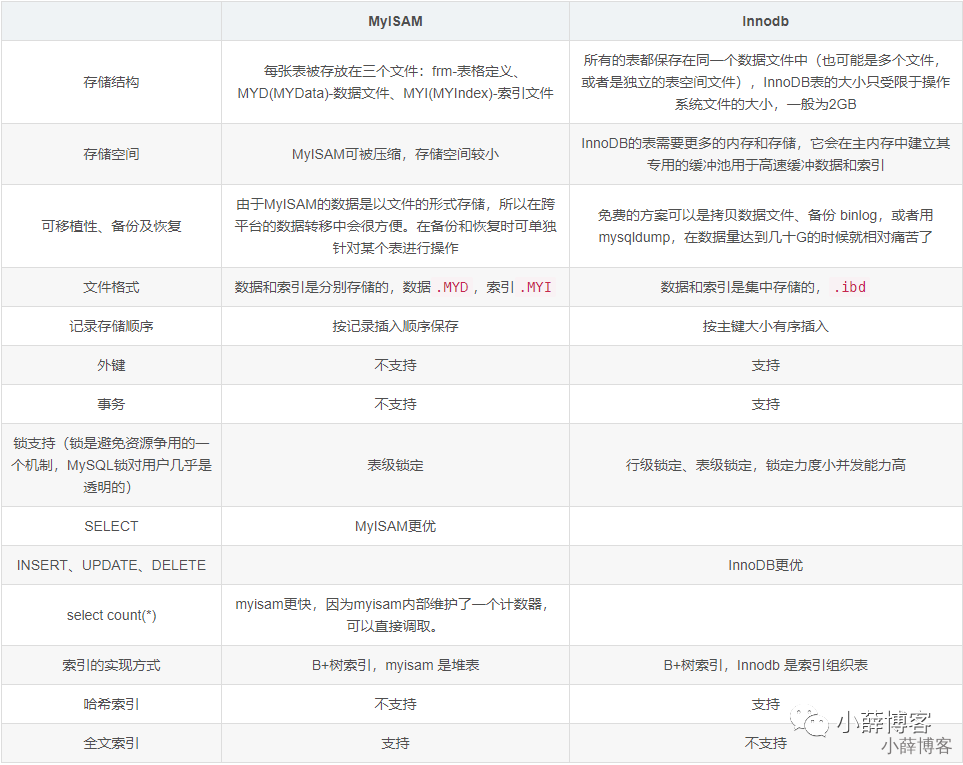Click the 哈希索引 row label
Viewport: 963px width, 765px height.
(111, 704)
